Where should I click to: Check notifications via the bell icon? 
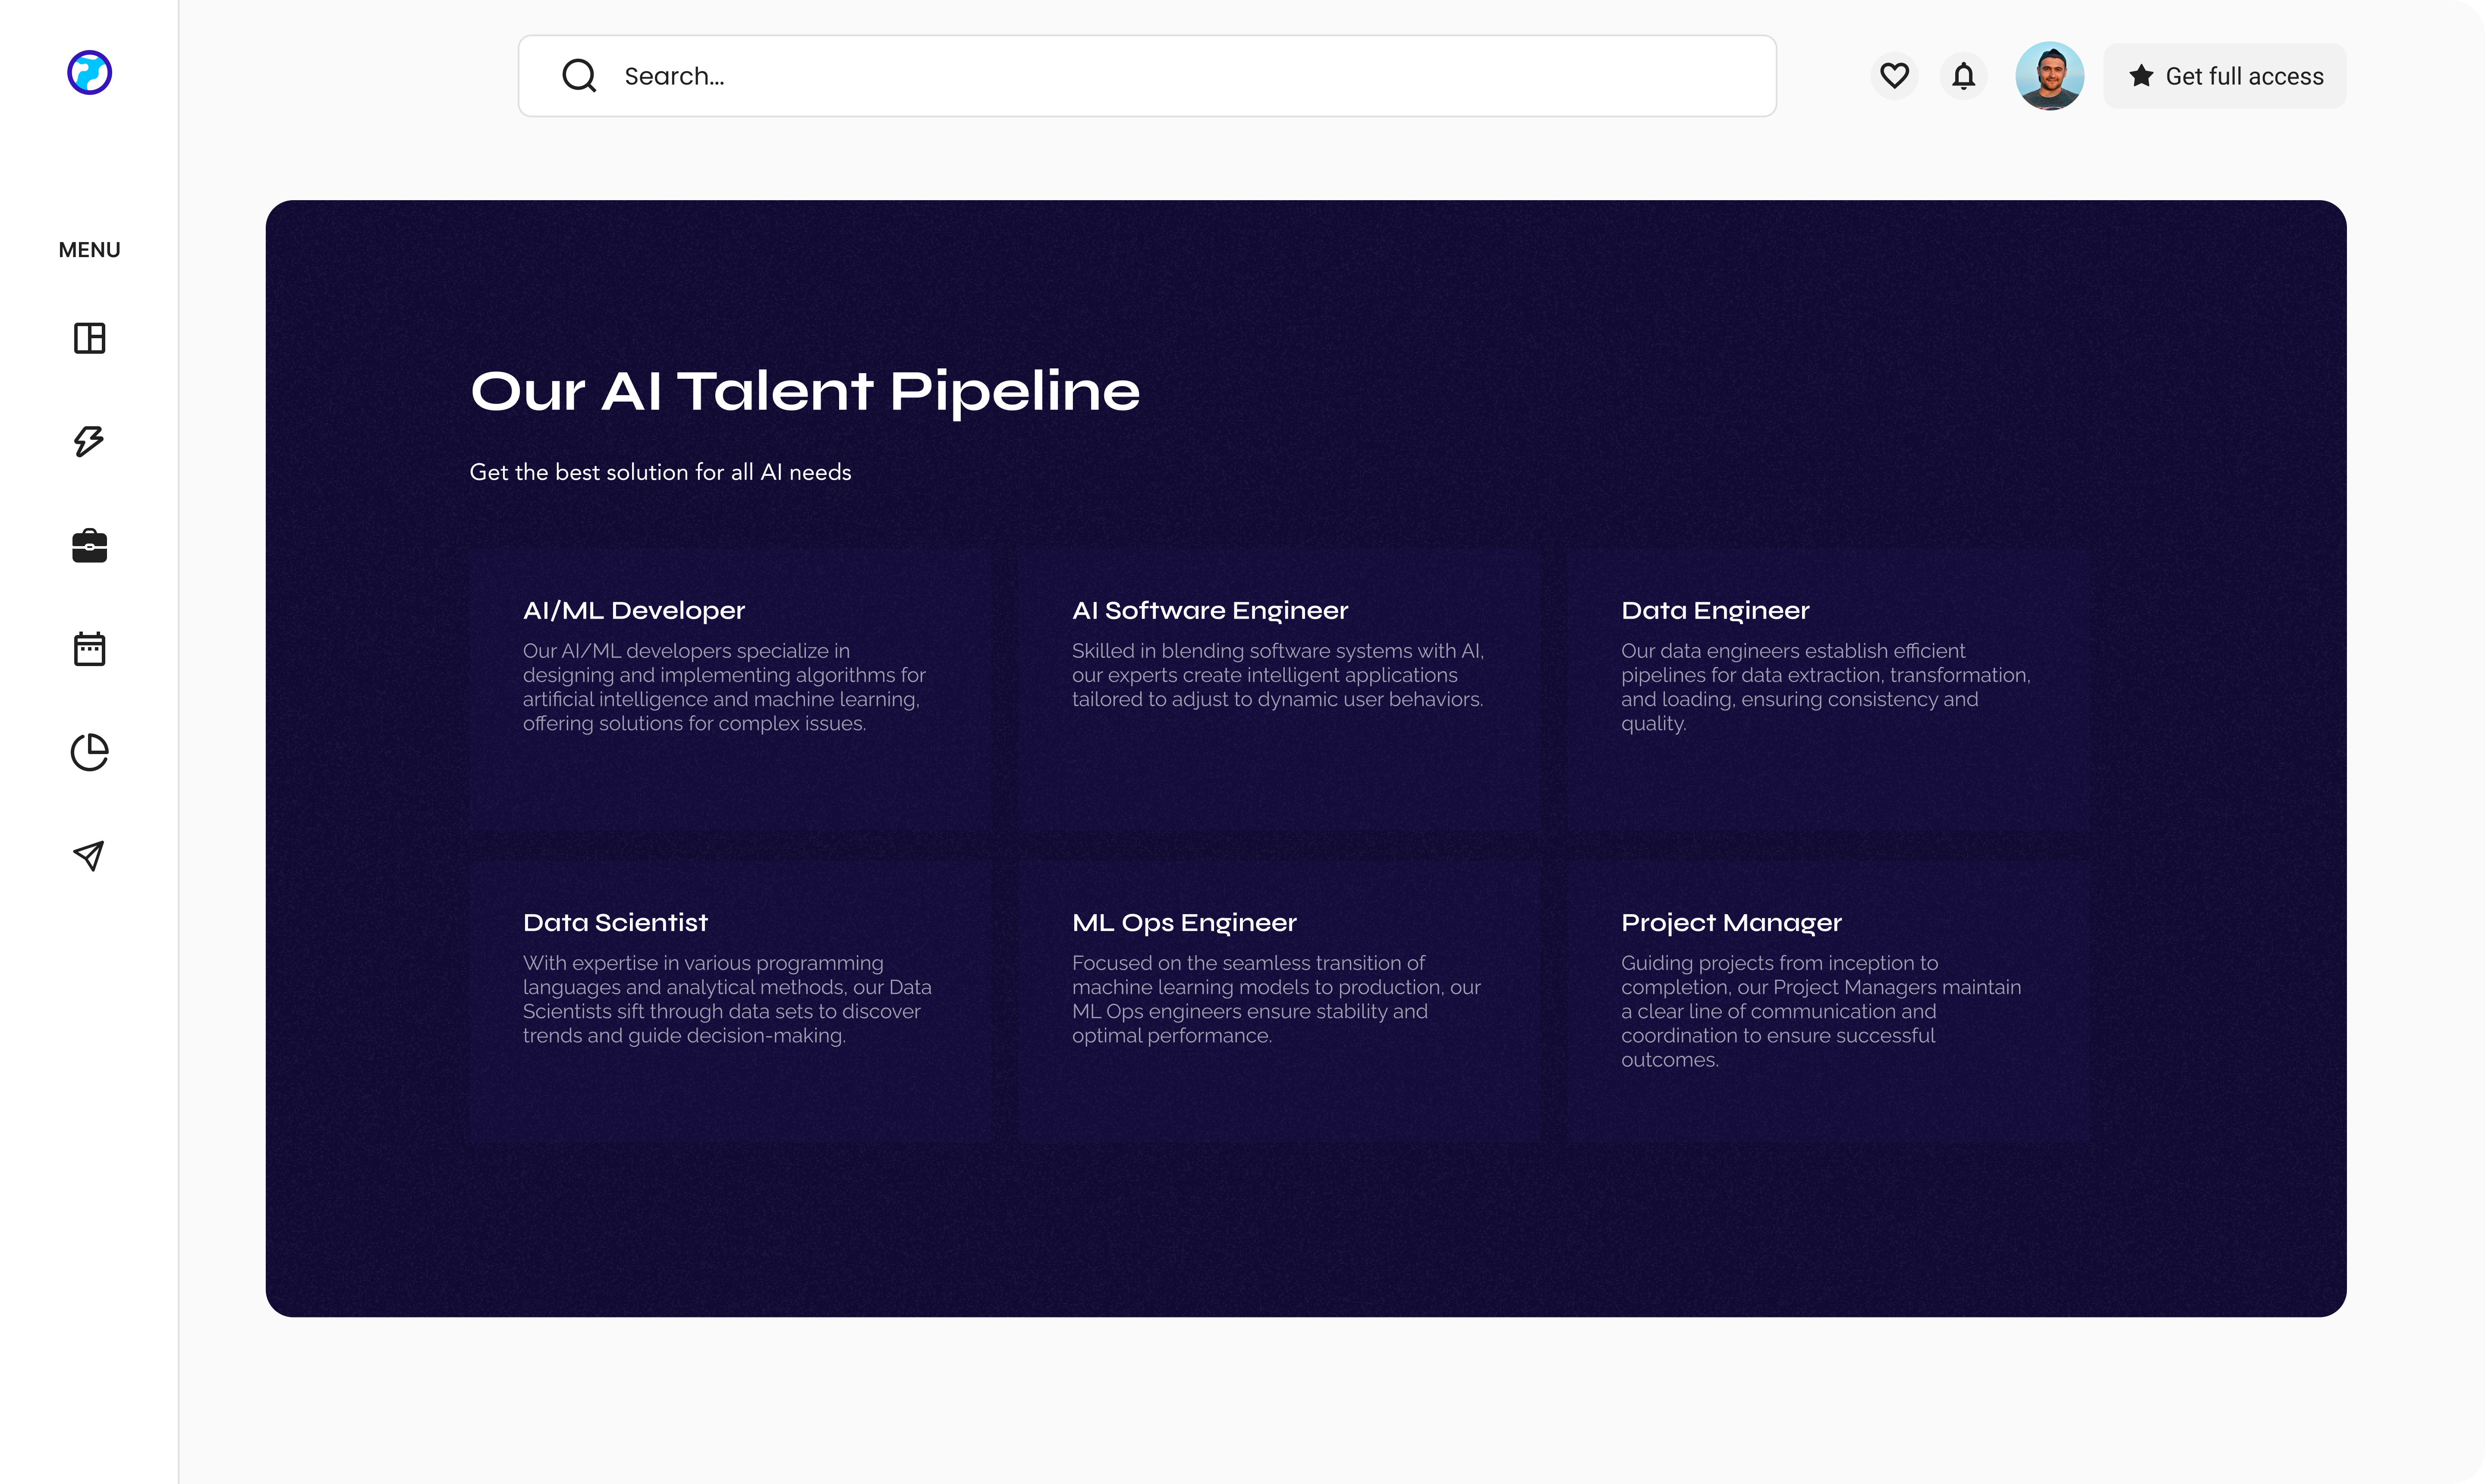[1963, 75]
